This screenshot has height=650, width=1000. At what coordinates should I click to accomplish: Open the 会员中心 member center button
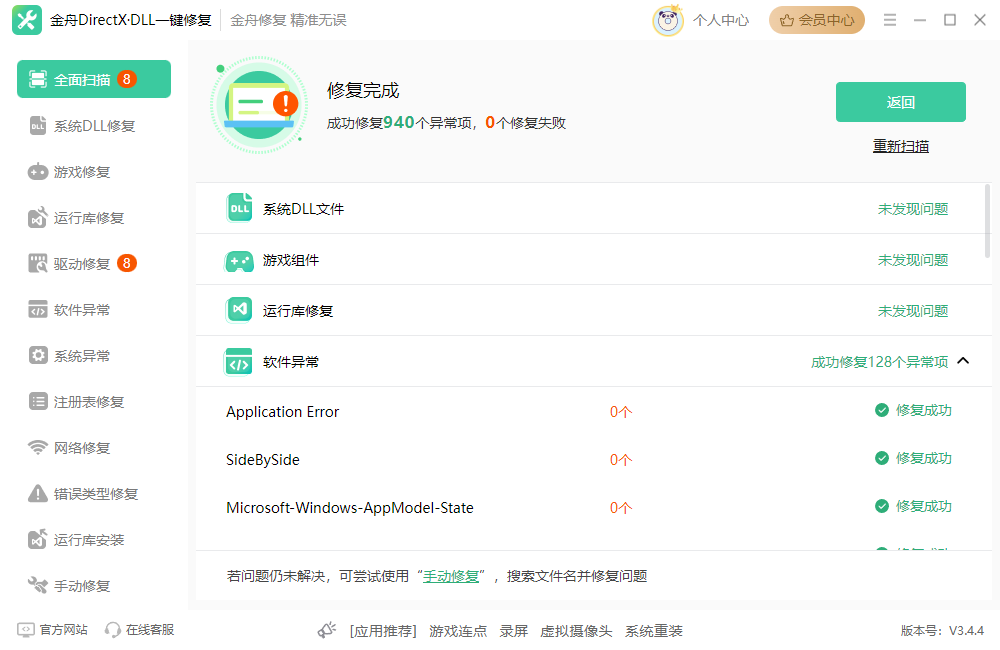point(816,20)
